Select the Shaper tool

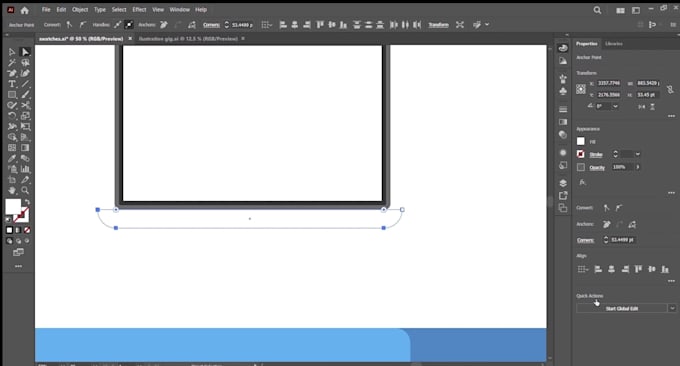(x=12, y=105)
